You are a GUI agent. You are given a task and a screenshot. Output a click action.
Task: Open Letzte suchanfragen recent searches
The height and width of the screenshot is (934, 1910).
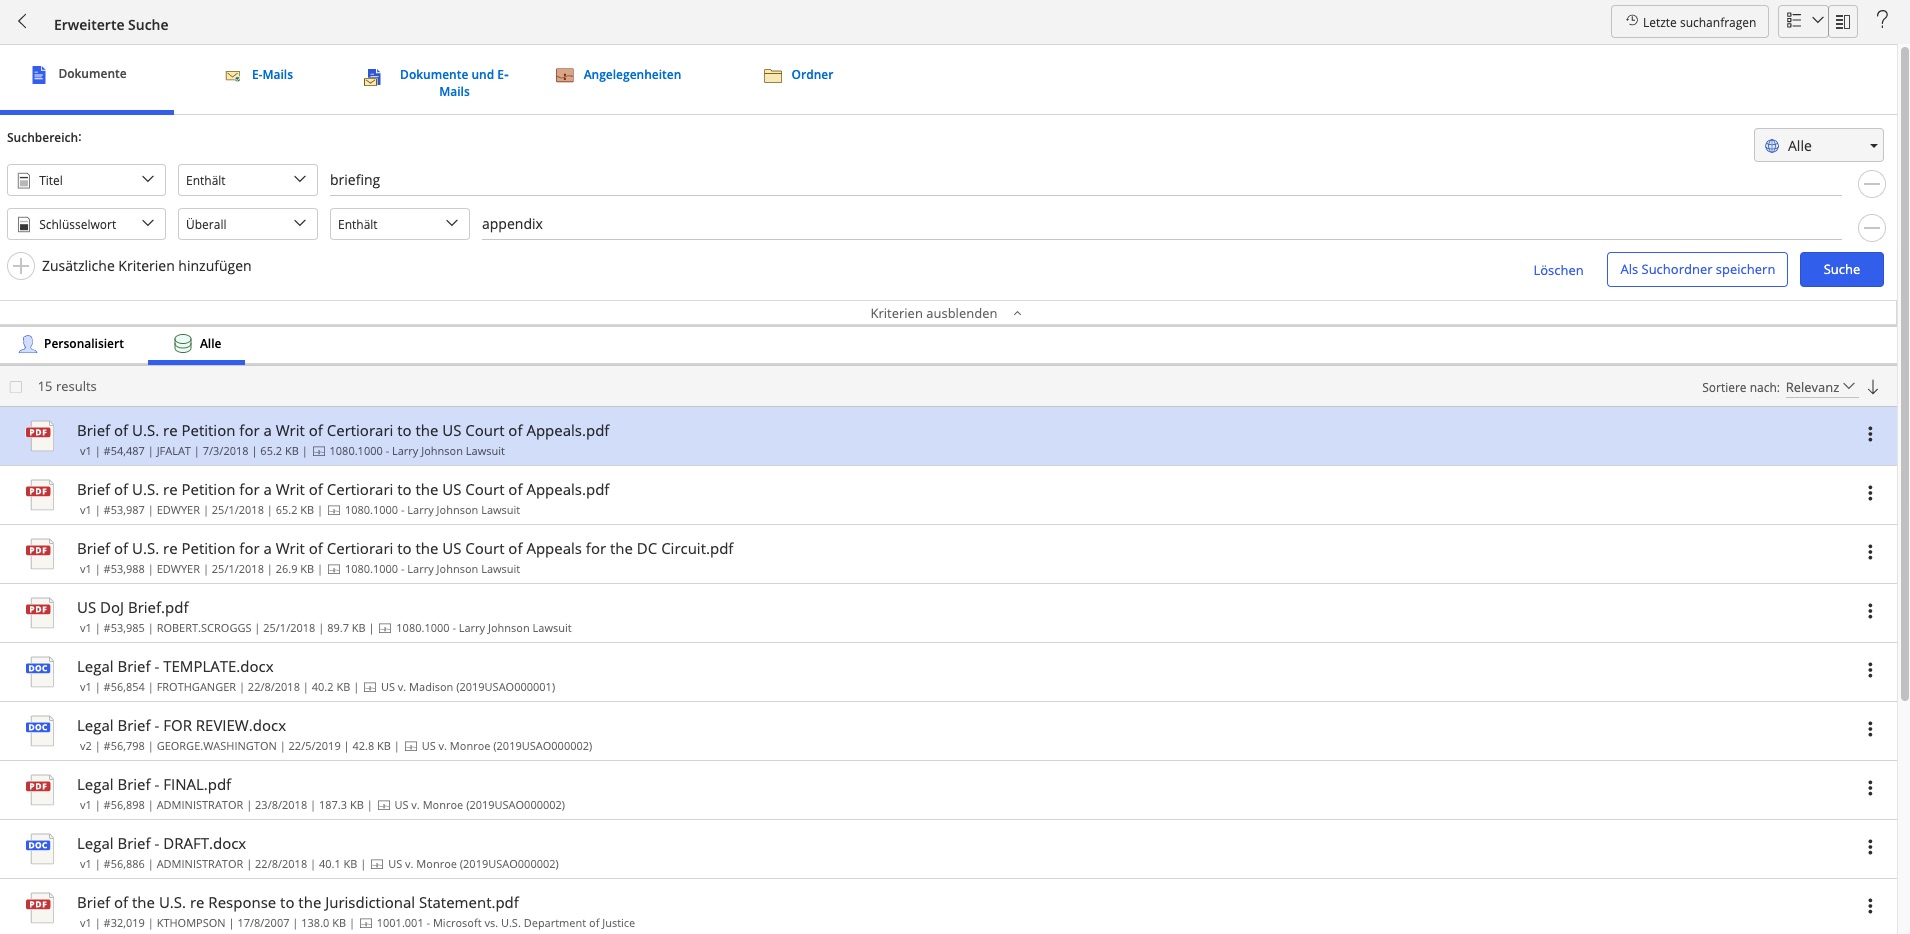1690,21
